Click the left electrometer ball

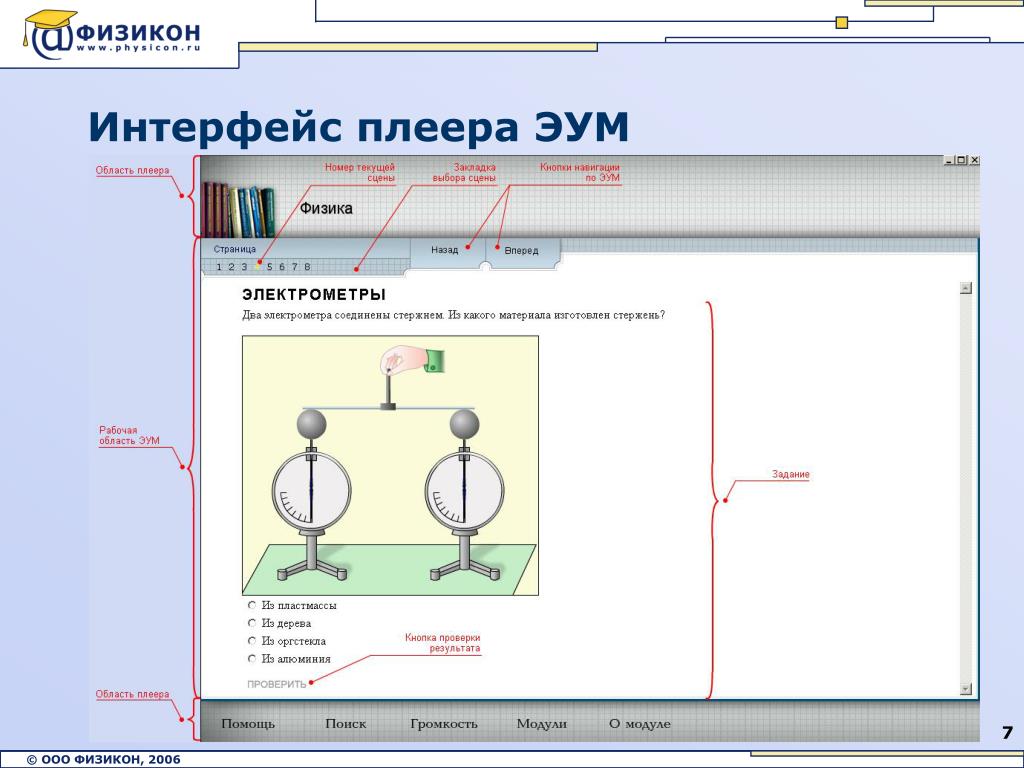312,424
